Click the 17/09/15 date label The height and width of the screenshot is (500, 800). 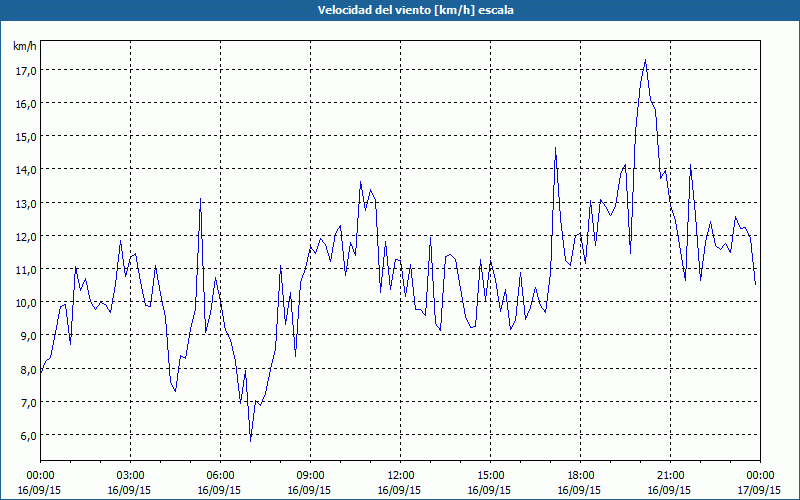759,490
